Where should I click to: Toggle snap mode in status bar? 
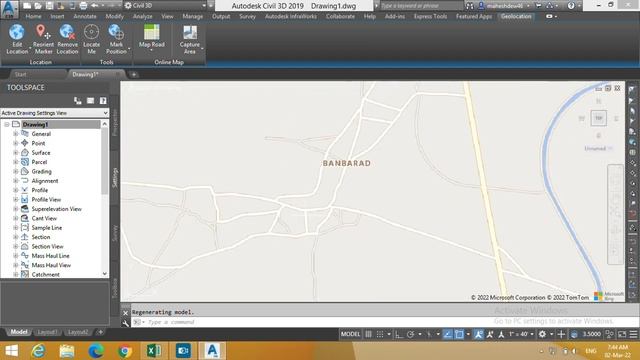[x=380, y=334]
